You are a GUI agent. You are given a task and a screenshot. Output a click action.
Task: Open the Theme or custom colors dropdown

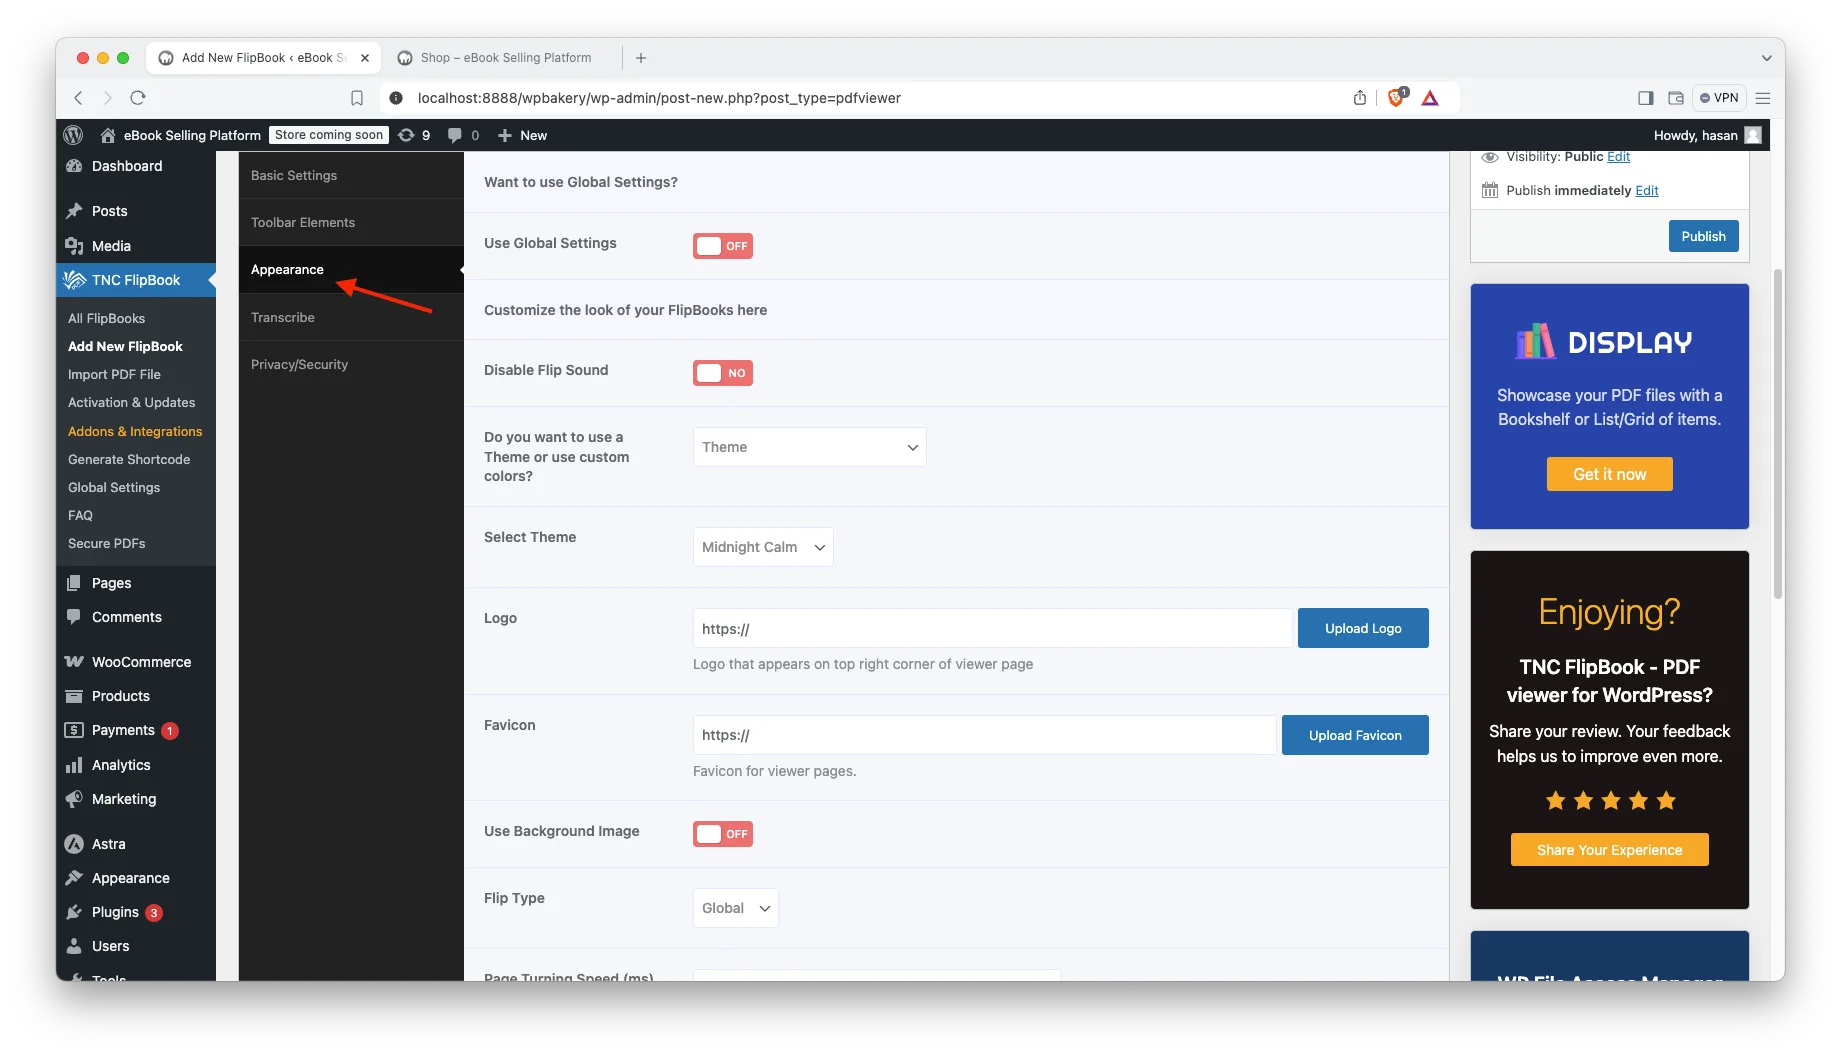809,447
